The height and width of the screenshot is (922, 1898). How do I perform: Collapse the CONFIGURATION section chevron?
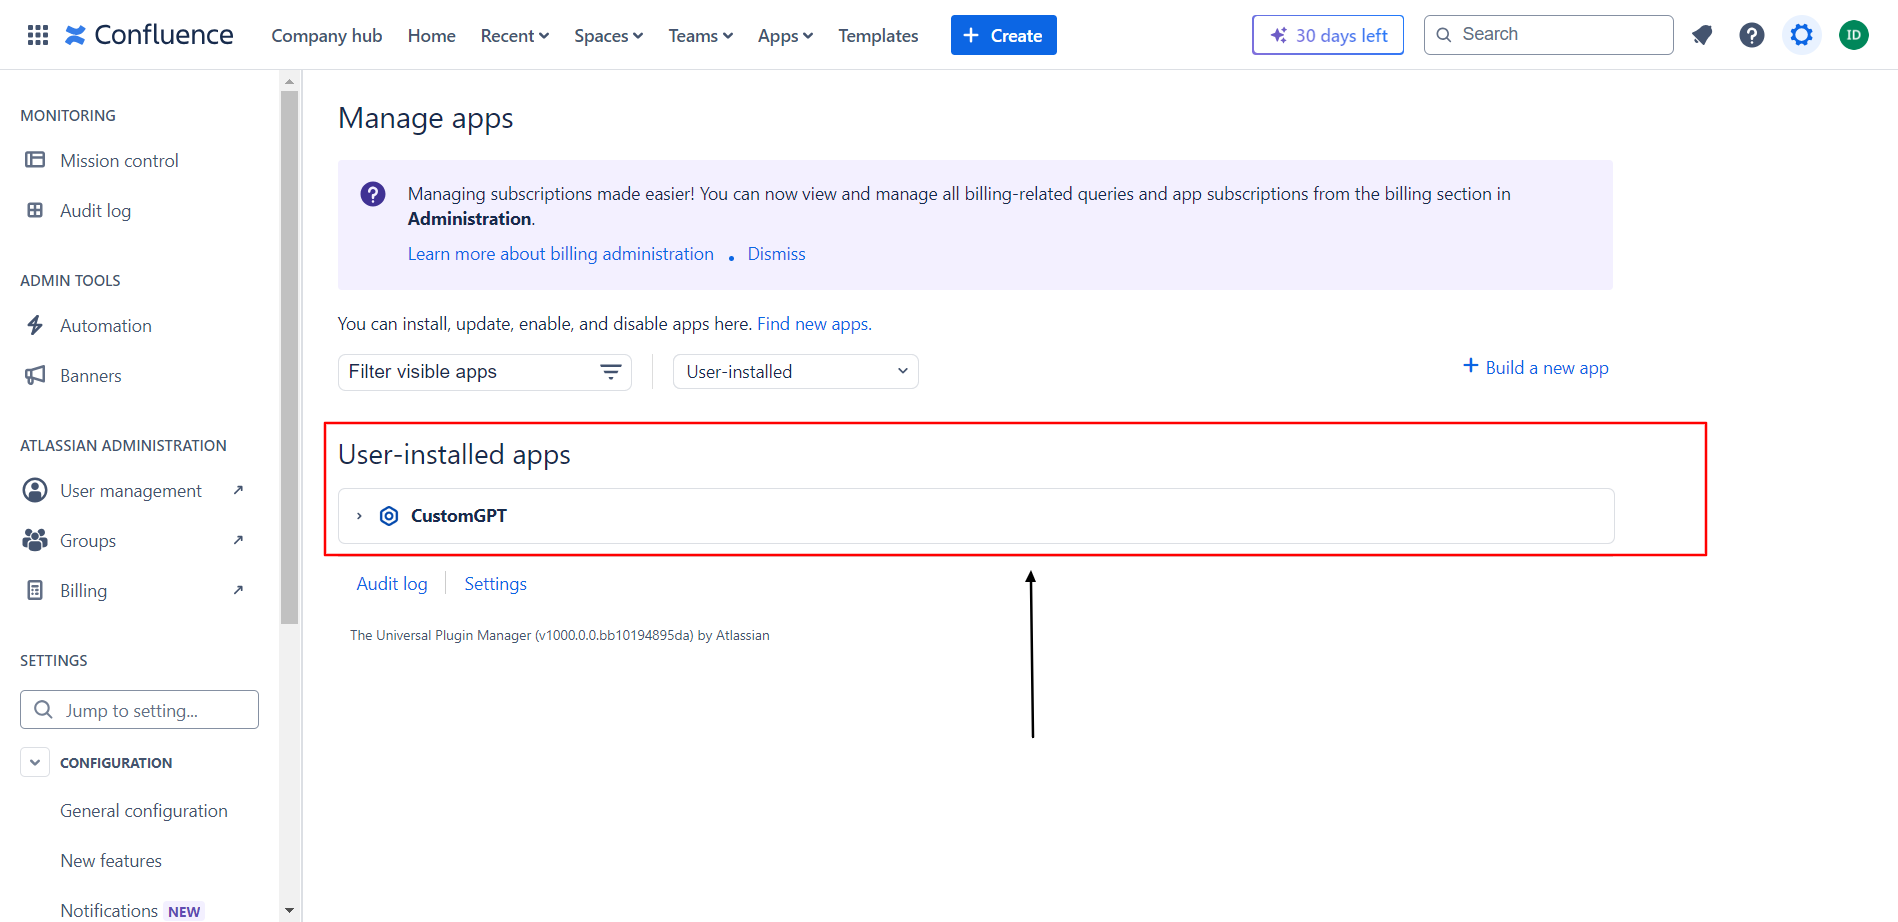35,762
